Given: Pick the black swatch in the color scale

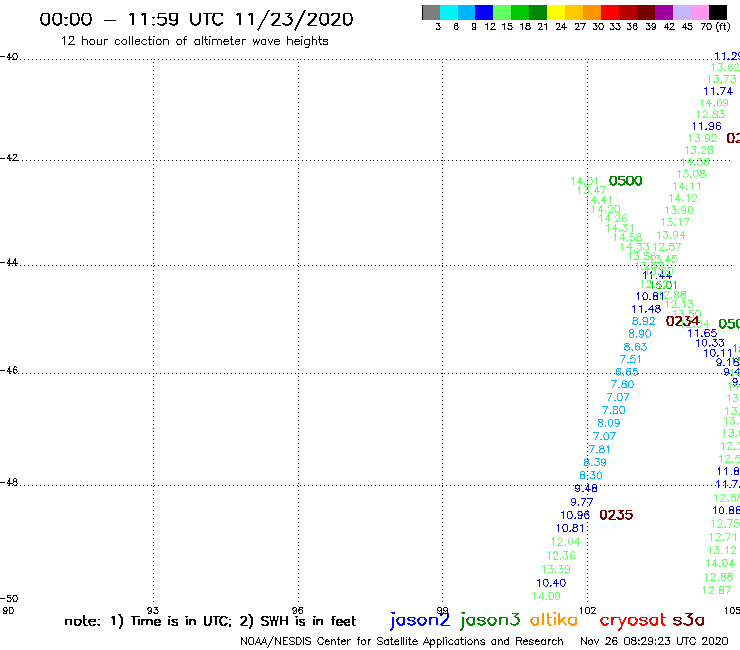Looking at the screenshot, I should [x=718, y=12].
